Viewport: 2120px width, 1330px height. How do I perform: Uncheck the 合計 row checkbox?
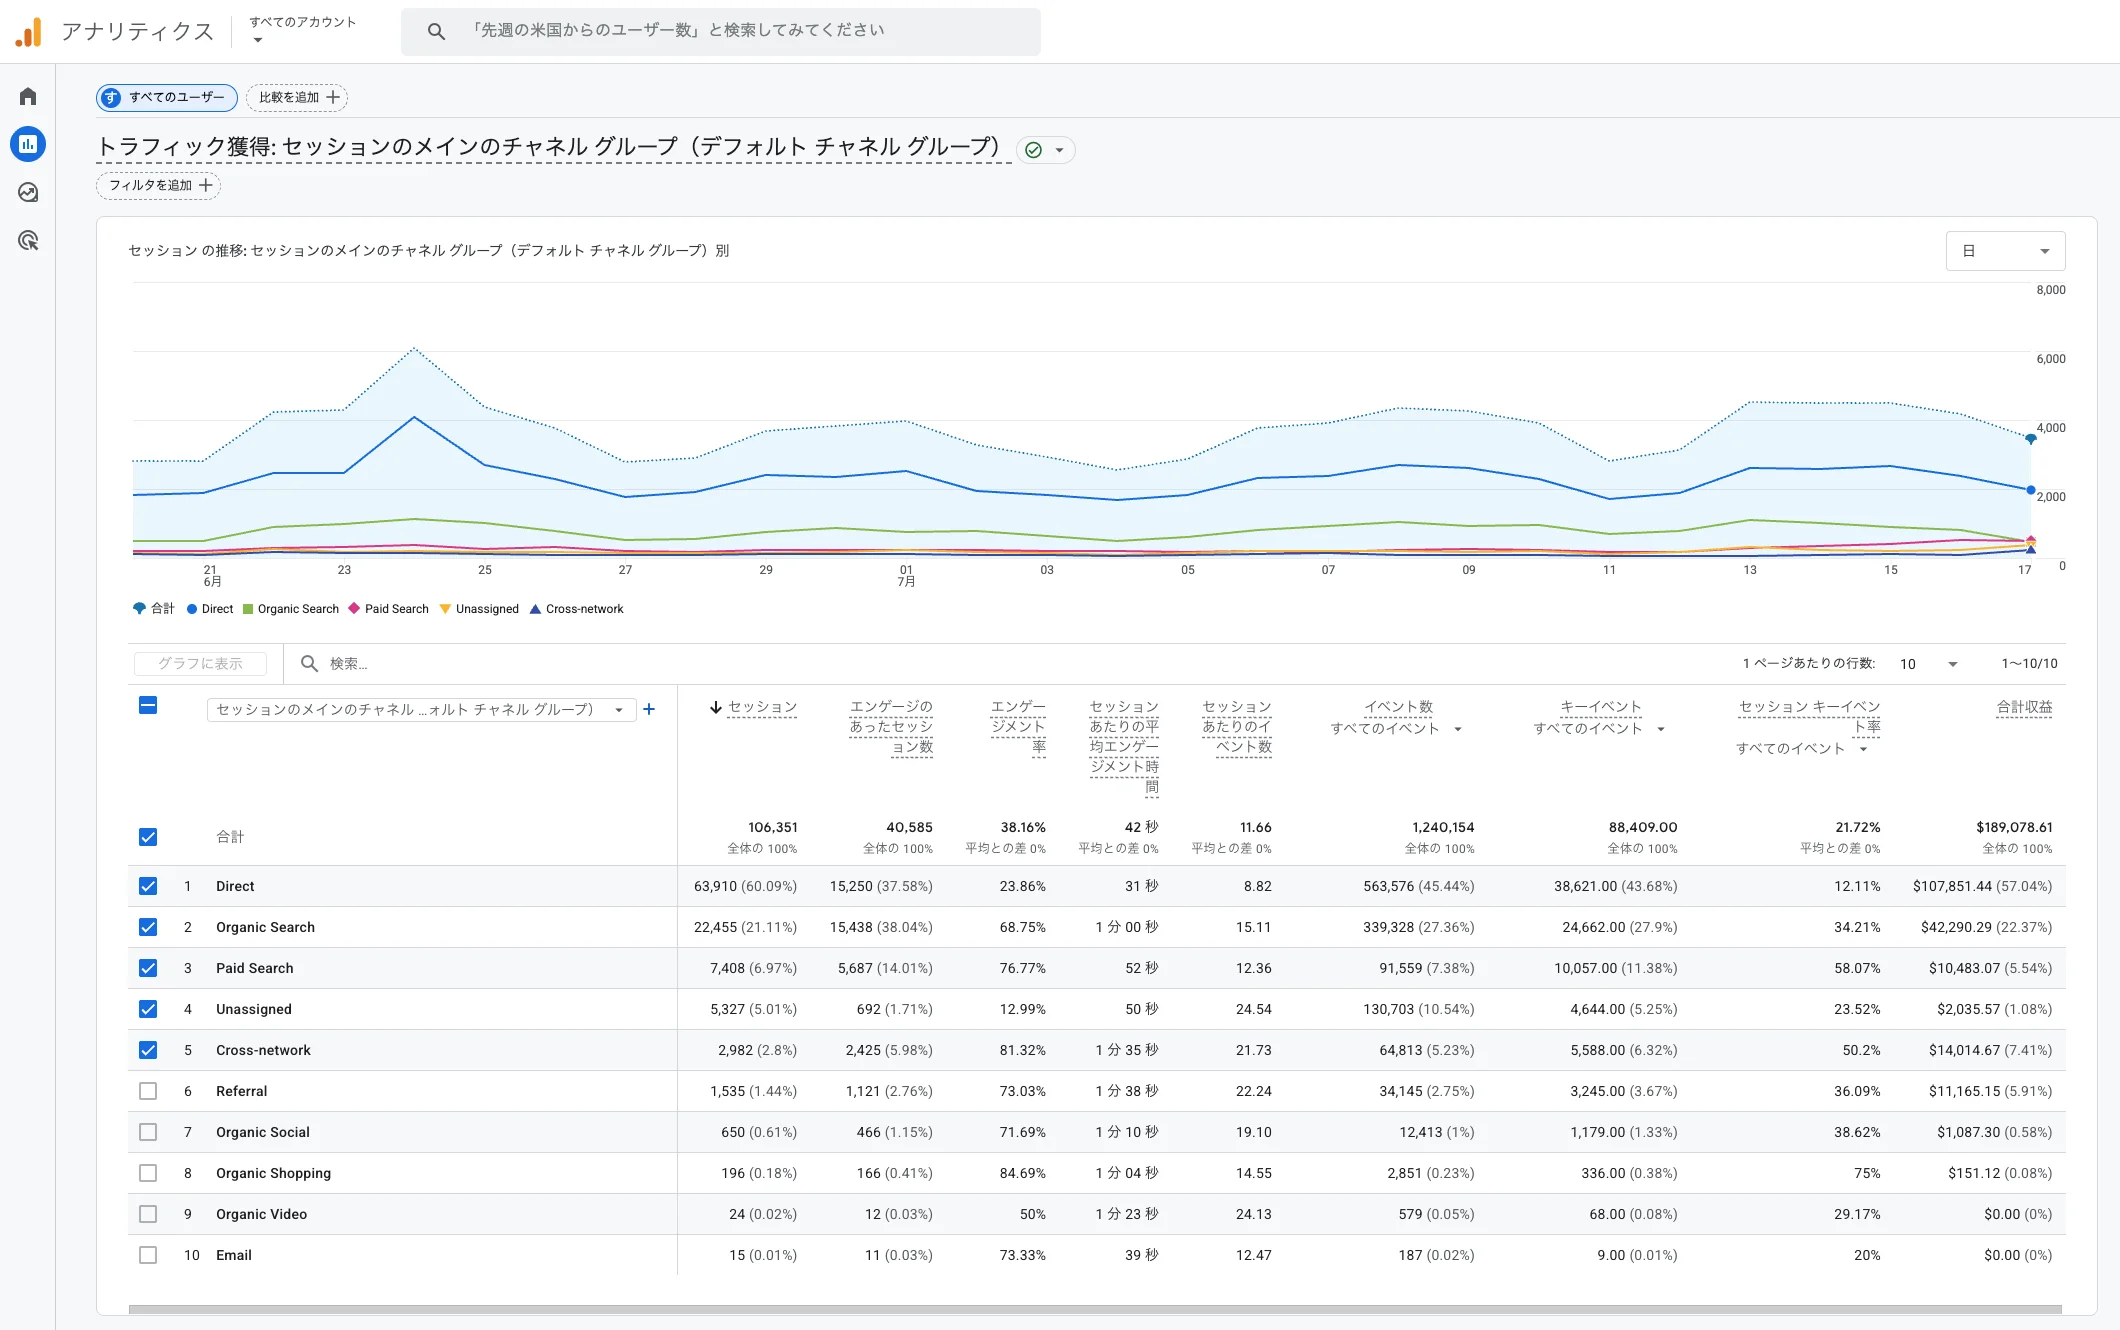(148, 837)
